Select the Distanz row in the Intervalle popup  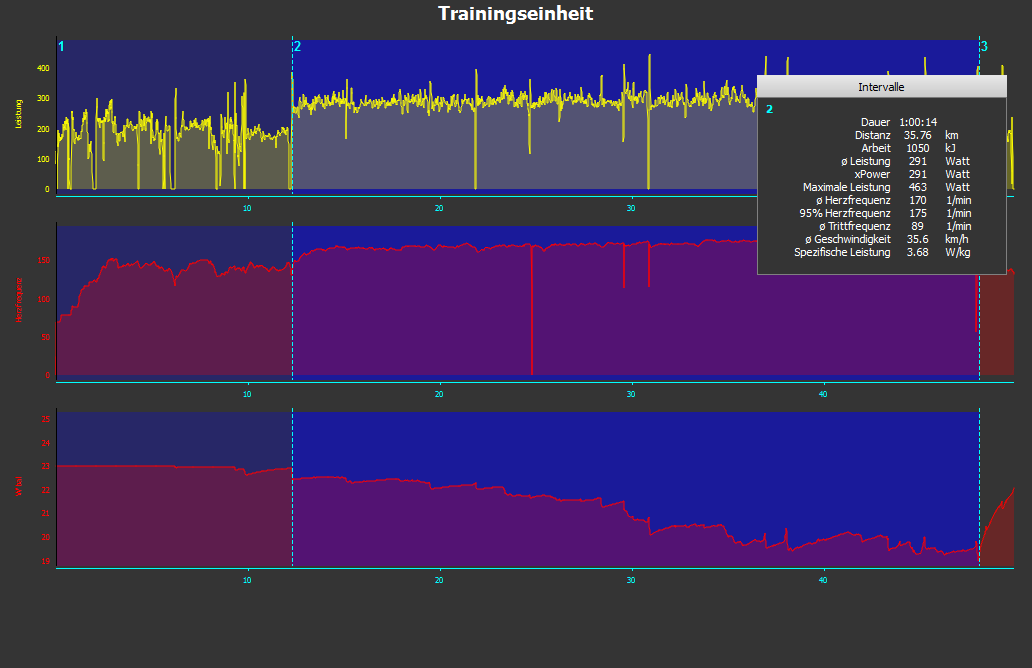(880, 135)
